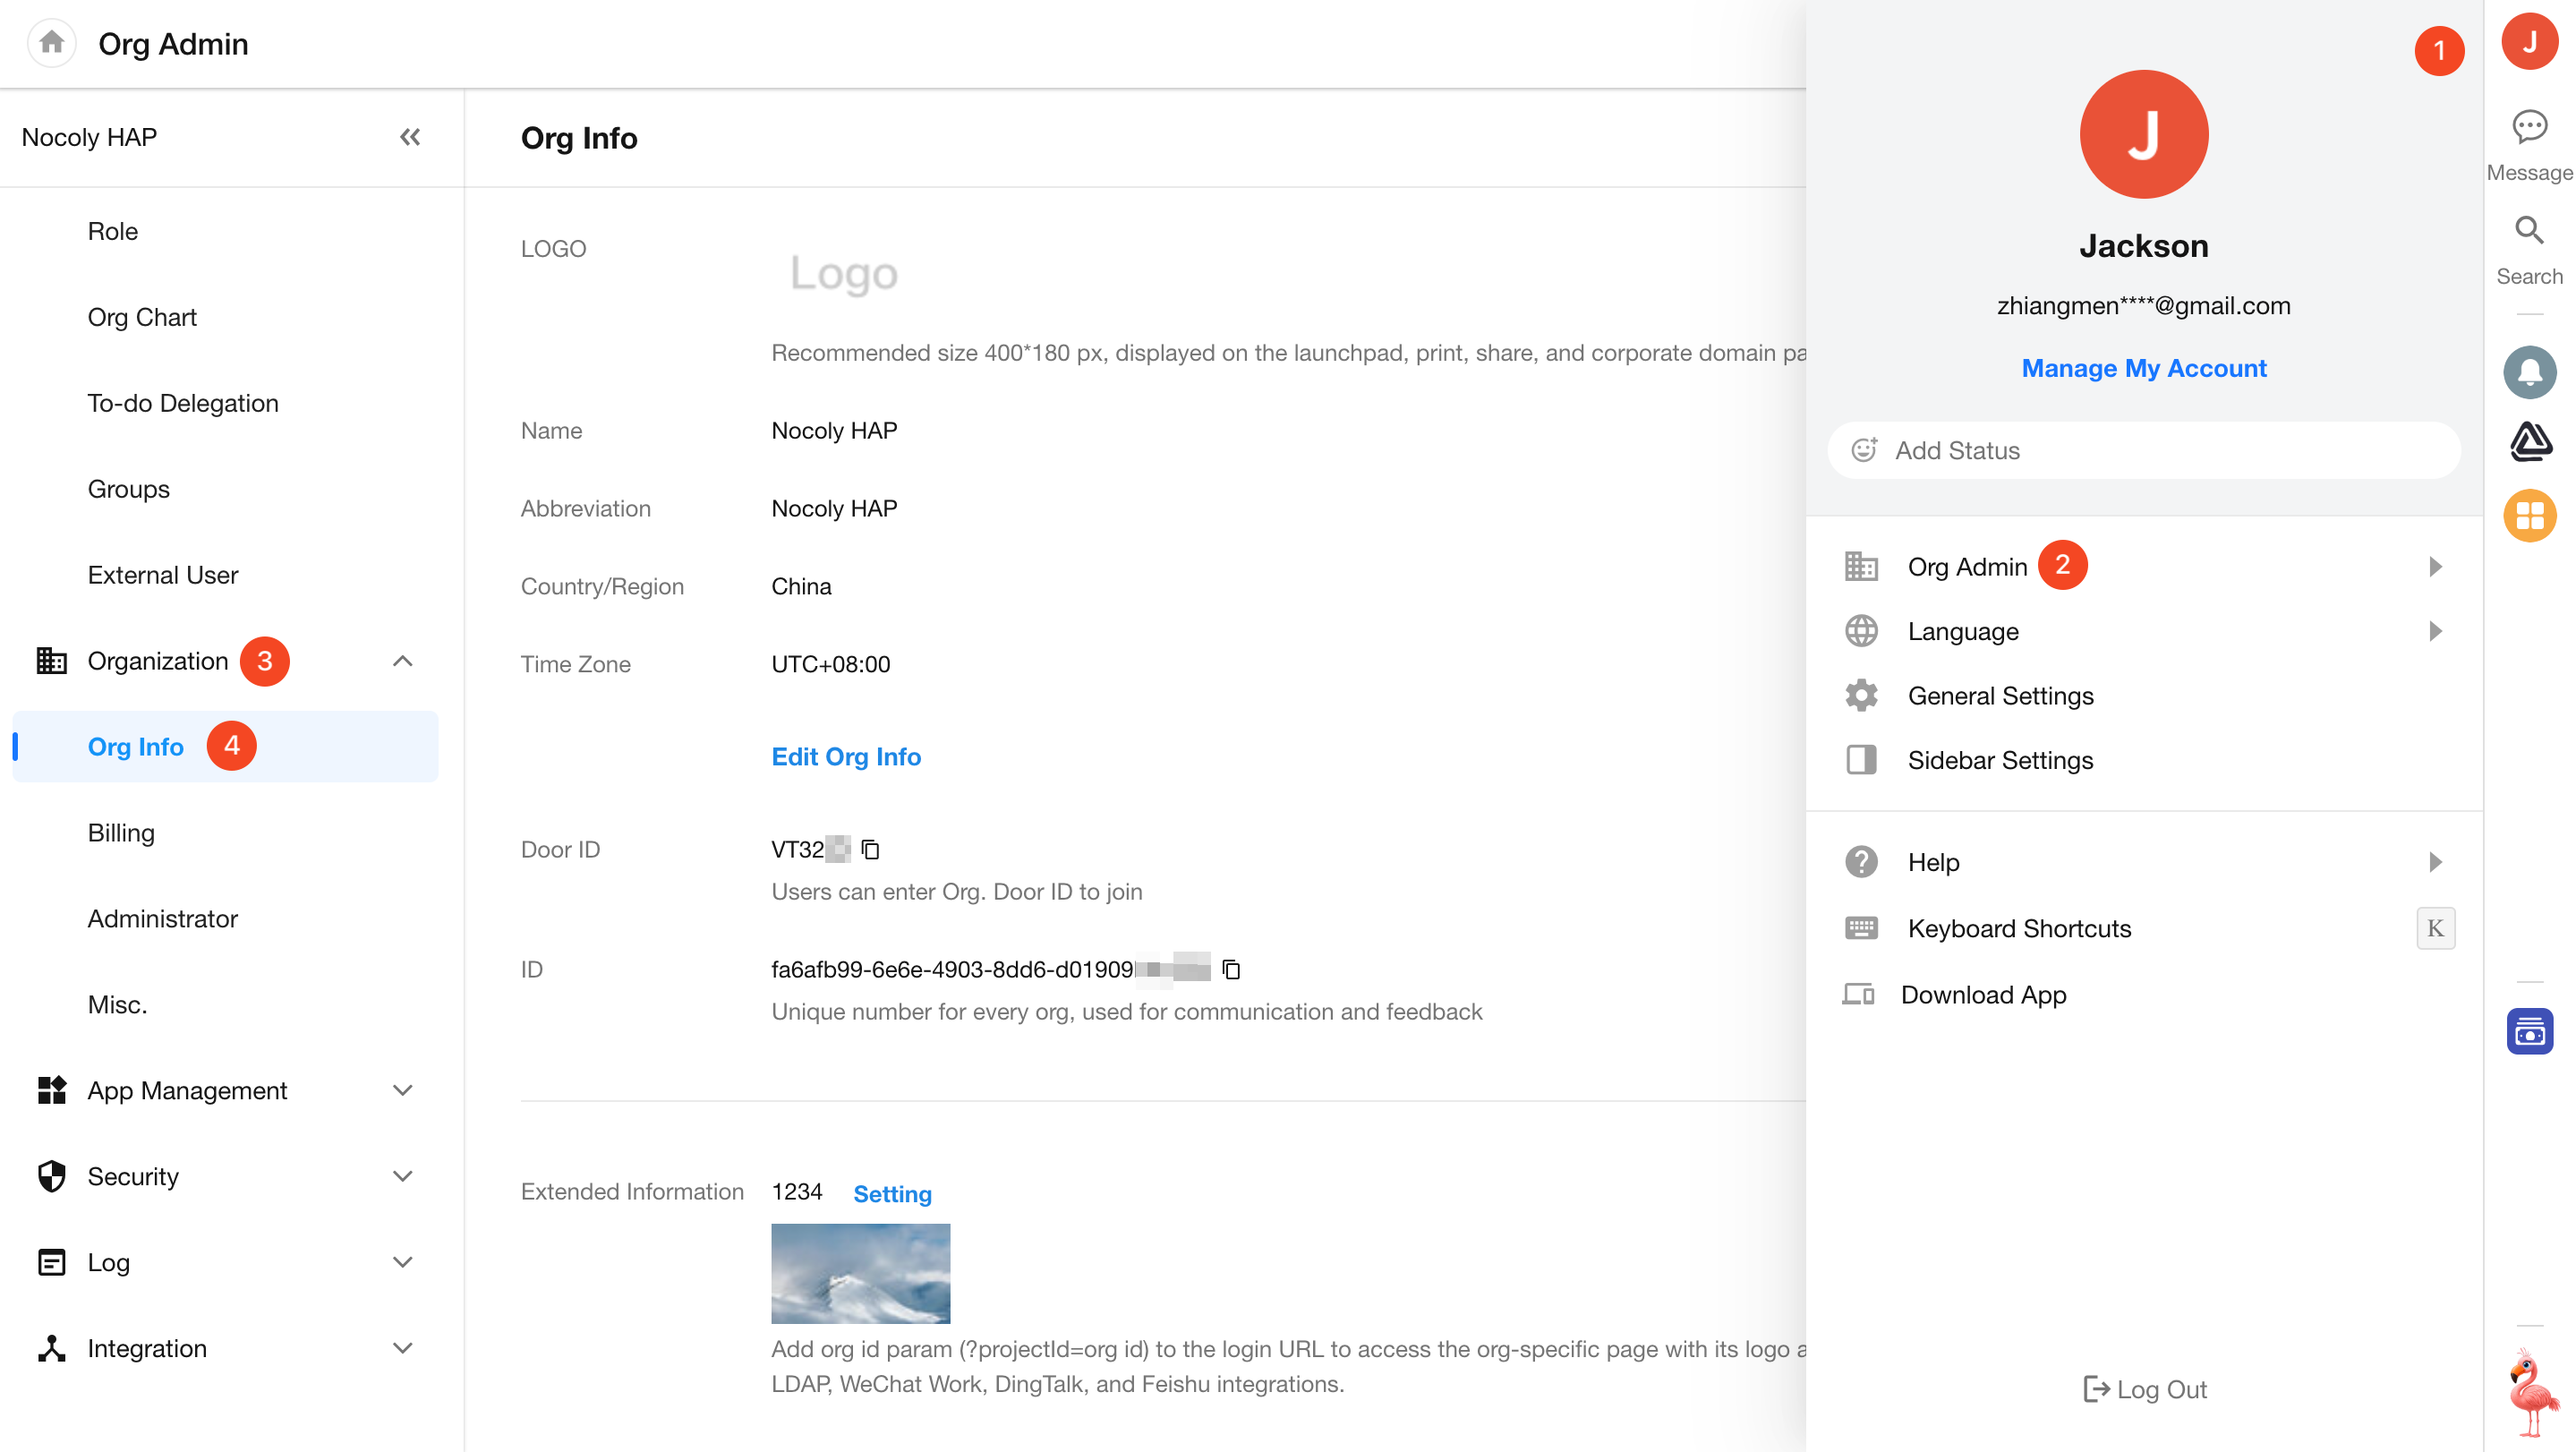Open the snowy mountain image thumbnail
Image resolution: width=2576 pixels, height=1452 pixels.
pos(860,1273)
